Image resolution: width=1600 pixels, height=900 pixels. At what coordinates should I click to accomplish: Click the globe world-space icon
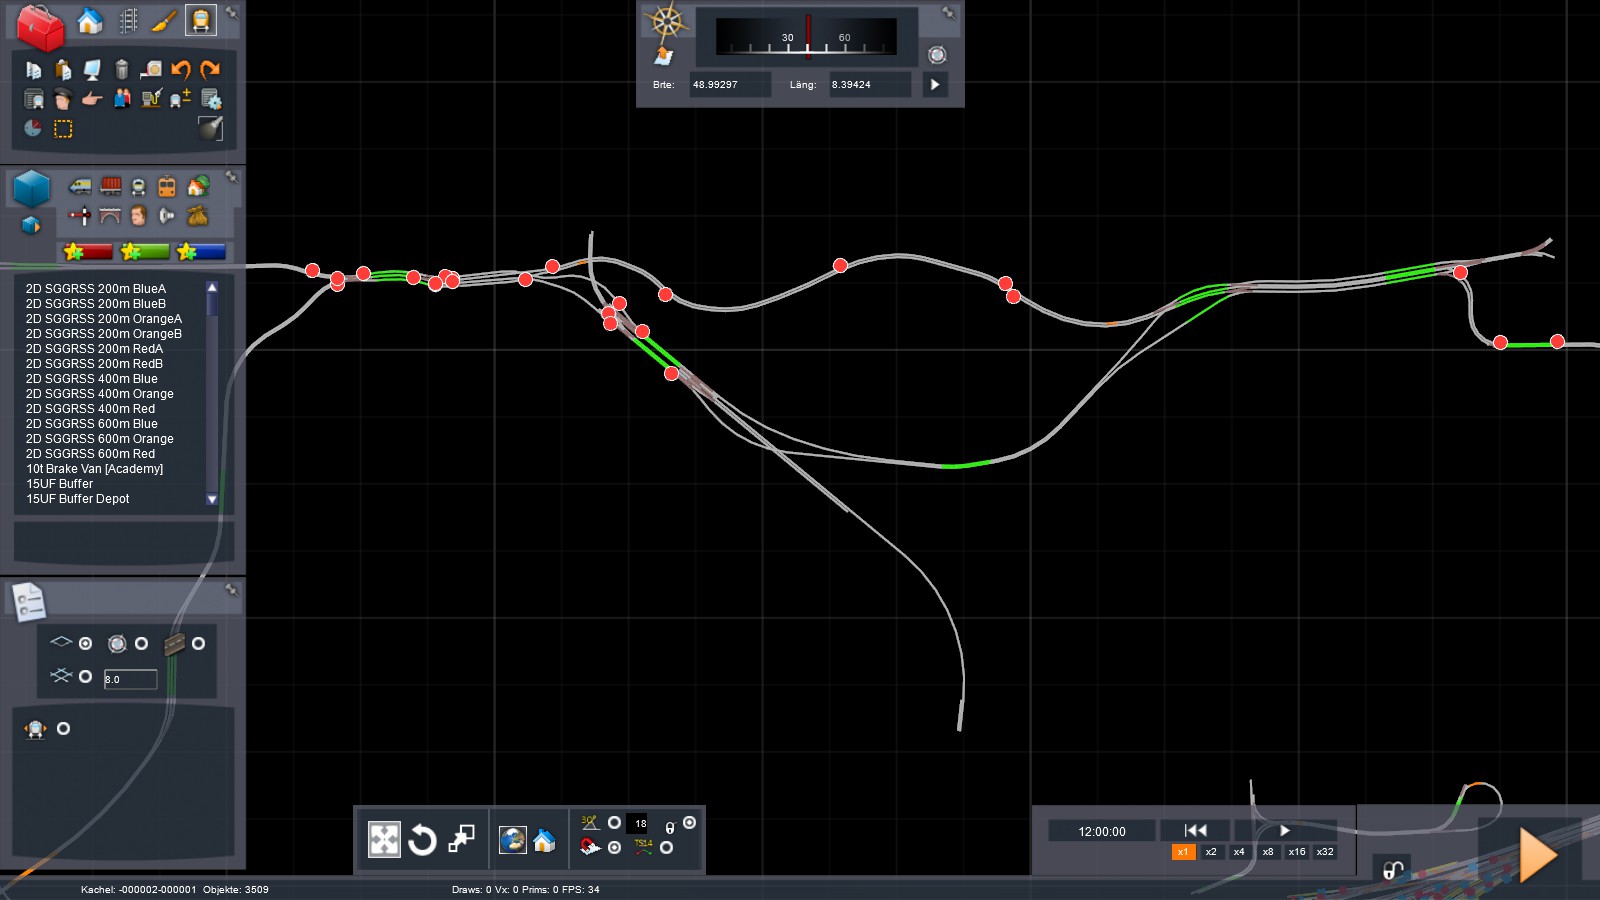tap(513, 840)
